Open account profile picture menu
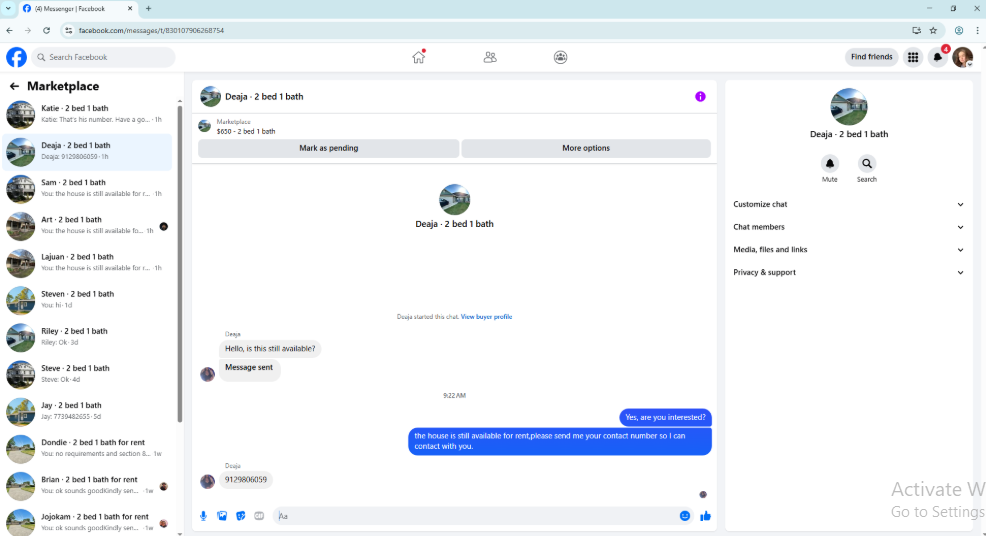 [x=963, y=57]
